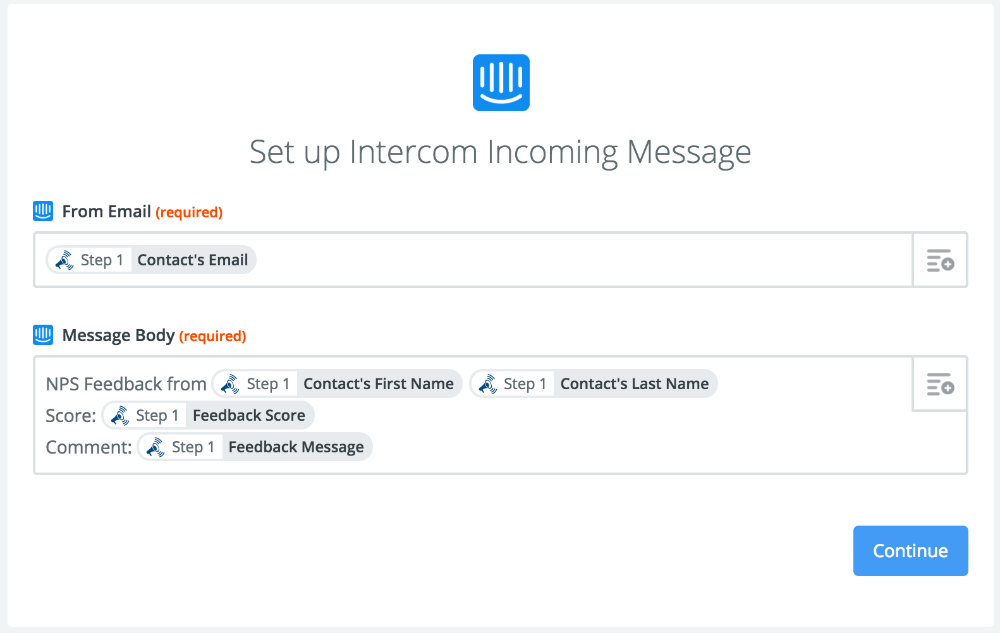
Task: Click empty space in From Email input
Action: point(580,261)
